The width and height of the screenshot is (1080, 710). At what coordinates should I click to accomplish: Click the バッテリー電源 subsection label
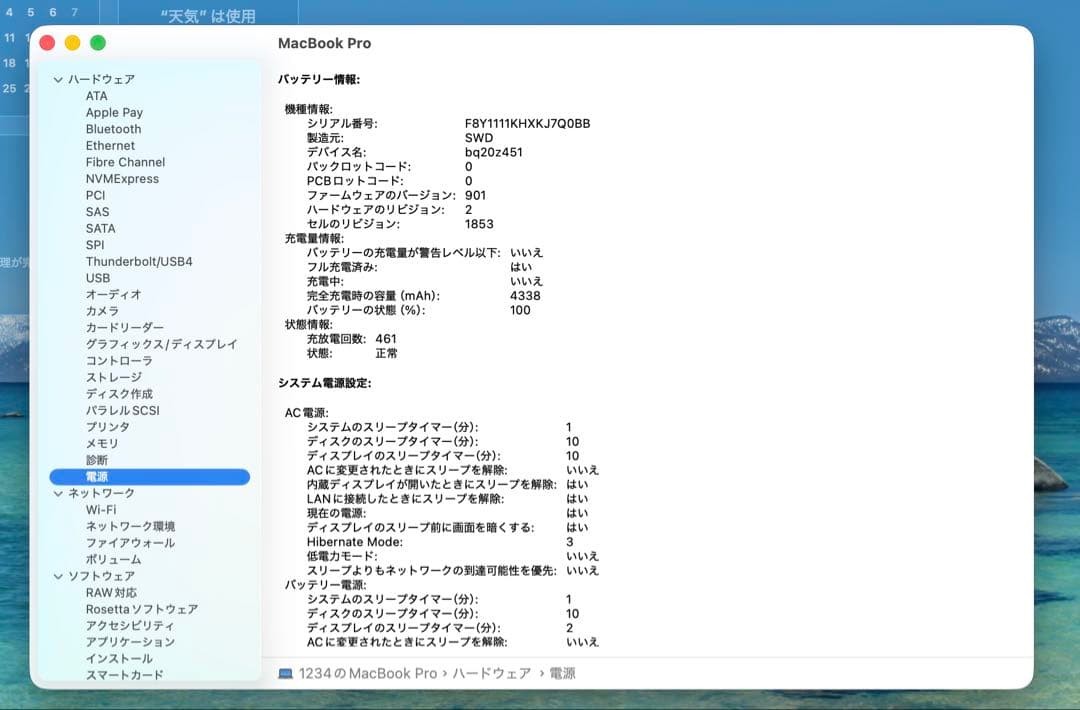point(326,585)
